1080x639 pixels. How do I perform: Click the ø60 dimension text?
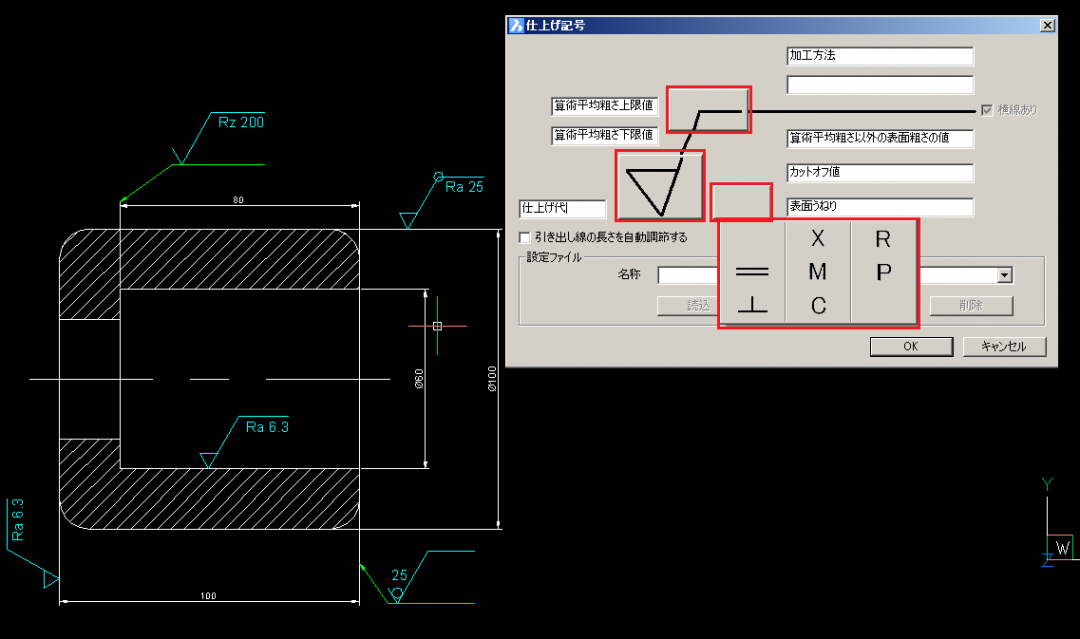coord(419,379)
